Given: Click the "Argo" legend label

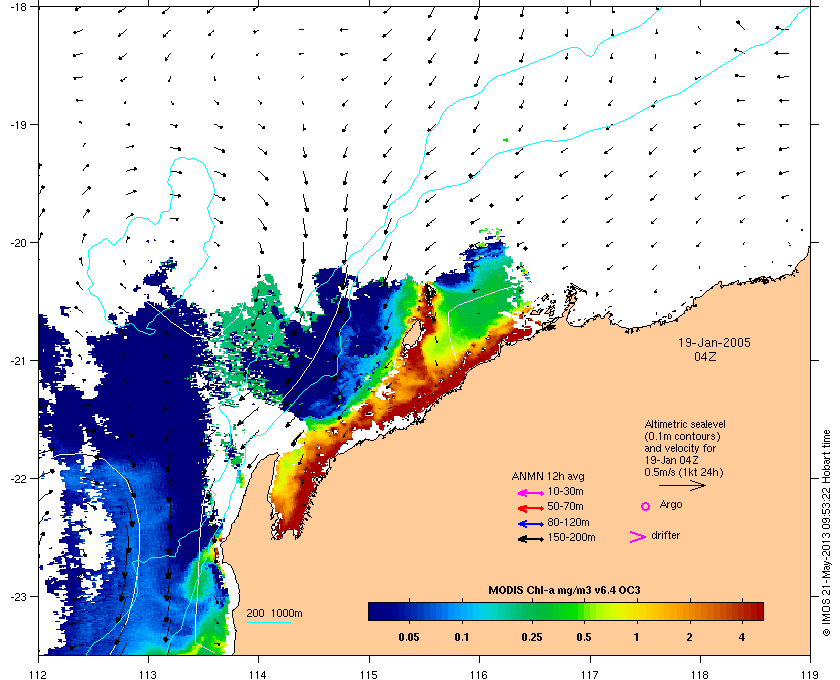Looking at the screenshot, I should pyautogui.click(x=671, y=505).
